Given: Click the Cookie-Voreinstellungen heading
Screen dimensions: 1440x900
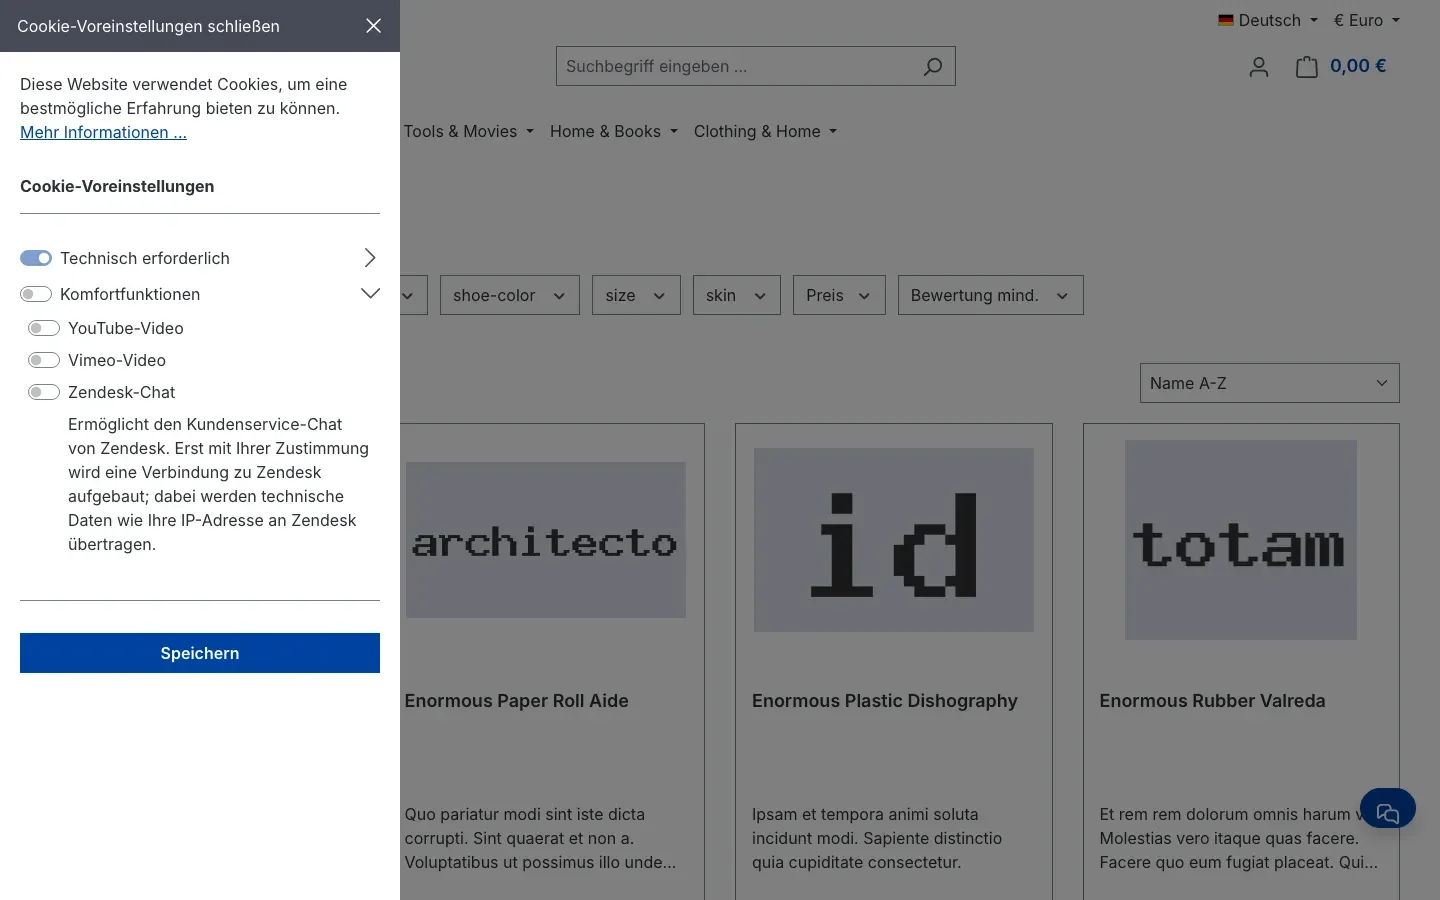Looking at the screenshot, I should coord(117,186).
